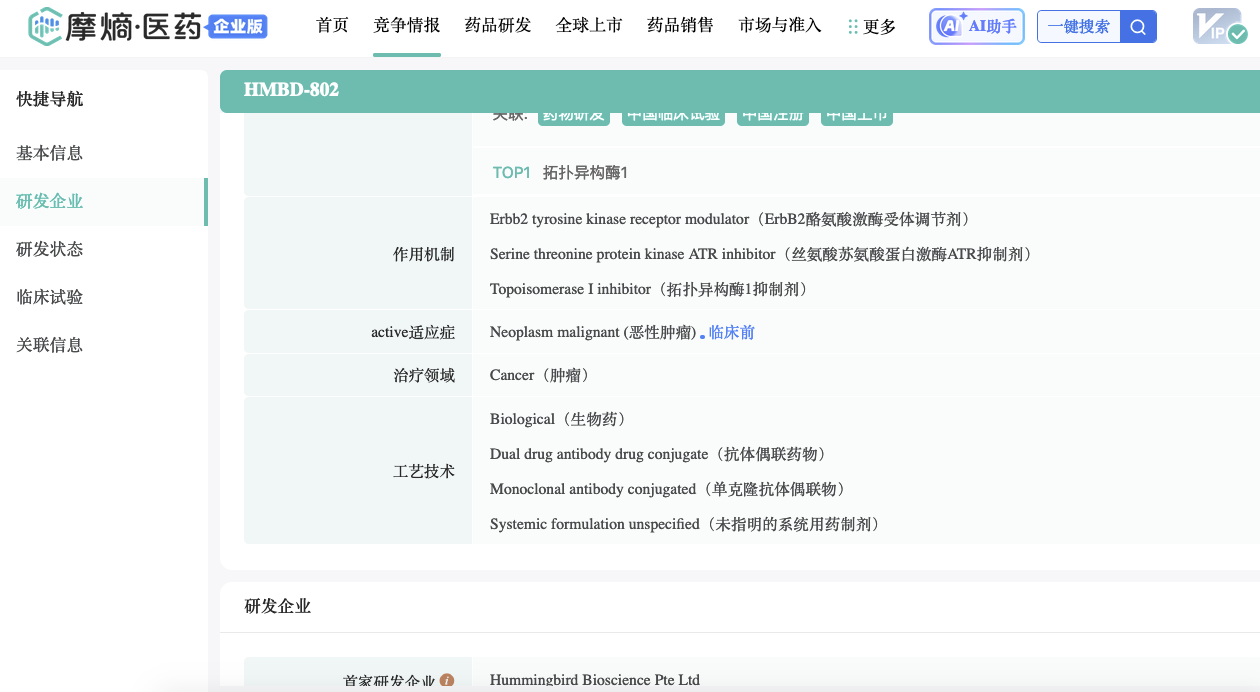The image size is (1260, 692).
Task: Click the info icon beside 首家研发企业
Action: 447,681
